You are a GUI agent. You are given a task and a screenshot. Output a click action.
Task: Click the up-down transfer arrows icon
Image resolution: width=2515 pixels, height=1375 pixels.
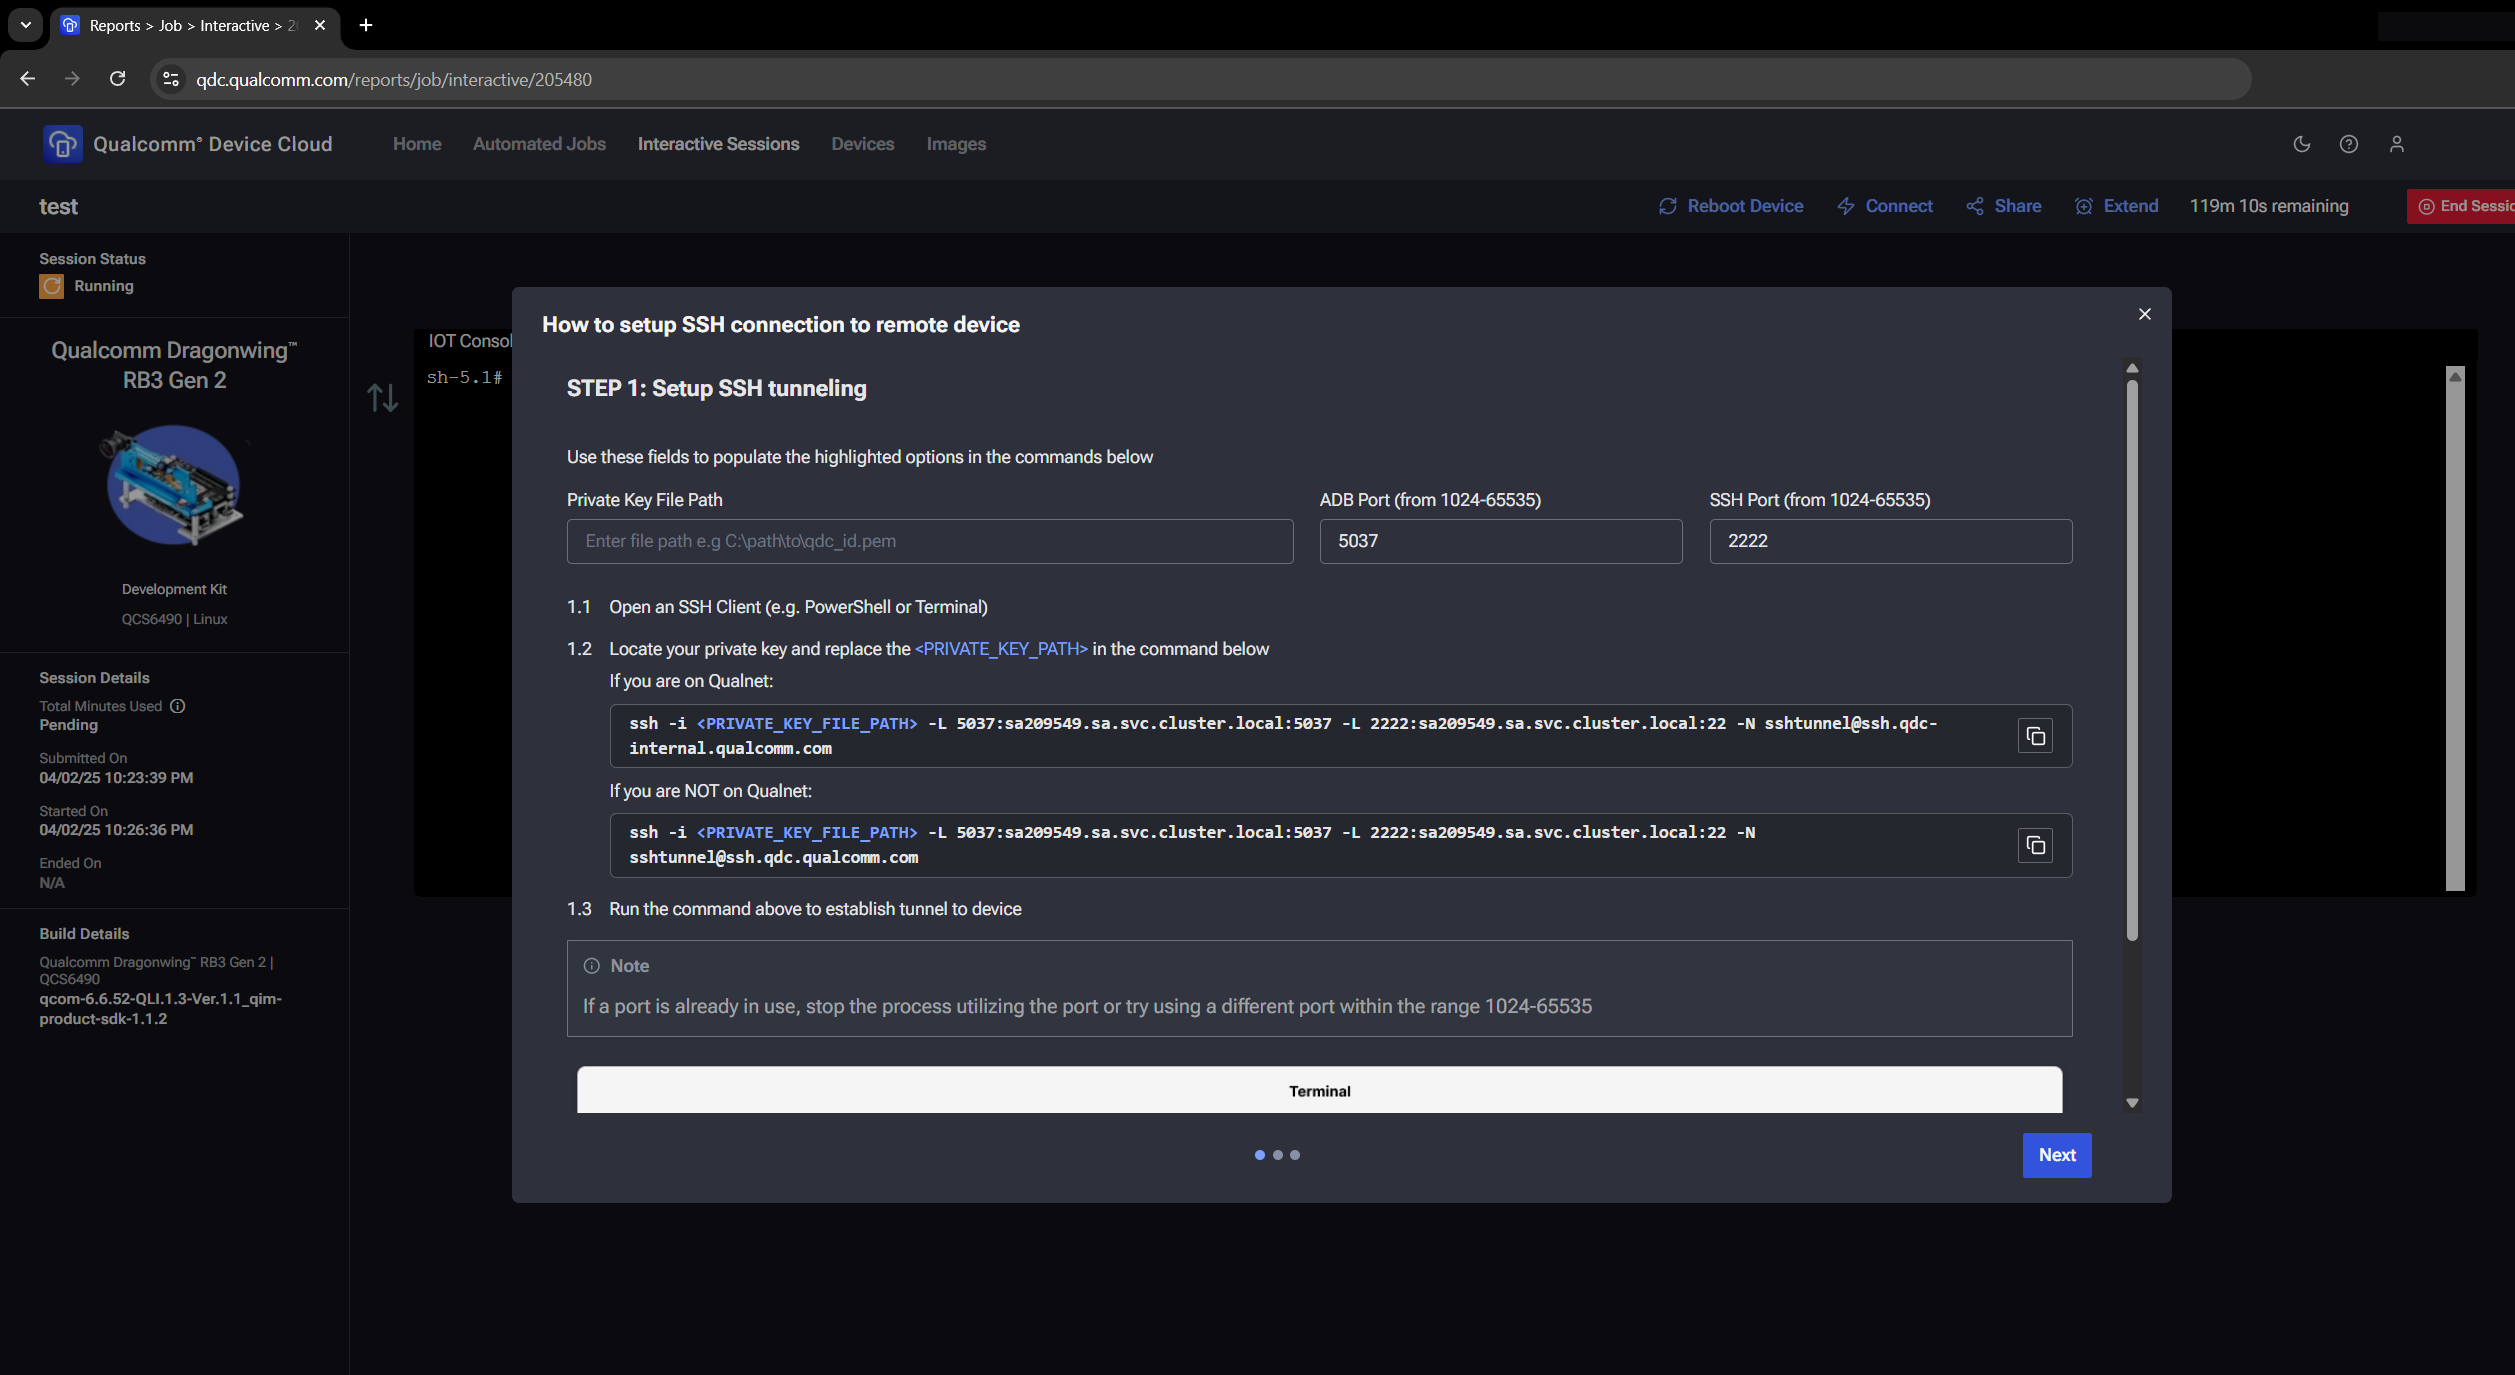(x=382, y=398)
